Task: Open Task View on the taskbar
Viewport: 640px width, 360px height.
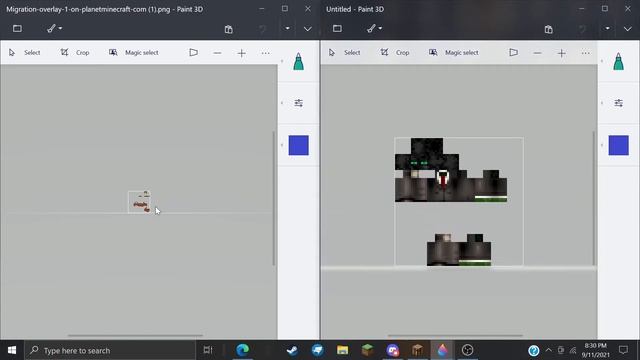Action: pyautogui.click(x=208, y=350)
